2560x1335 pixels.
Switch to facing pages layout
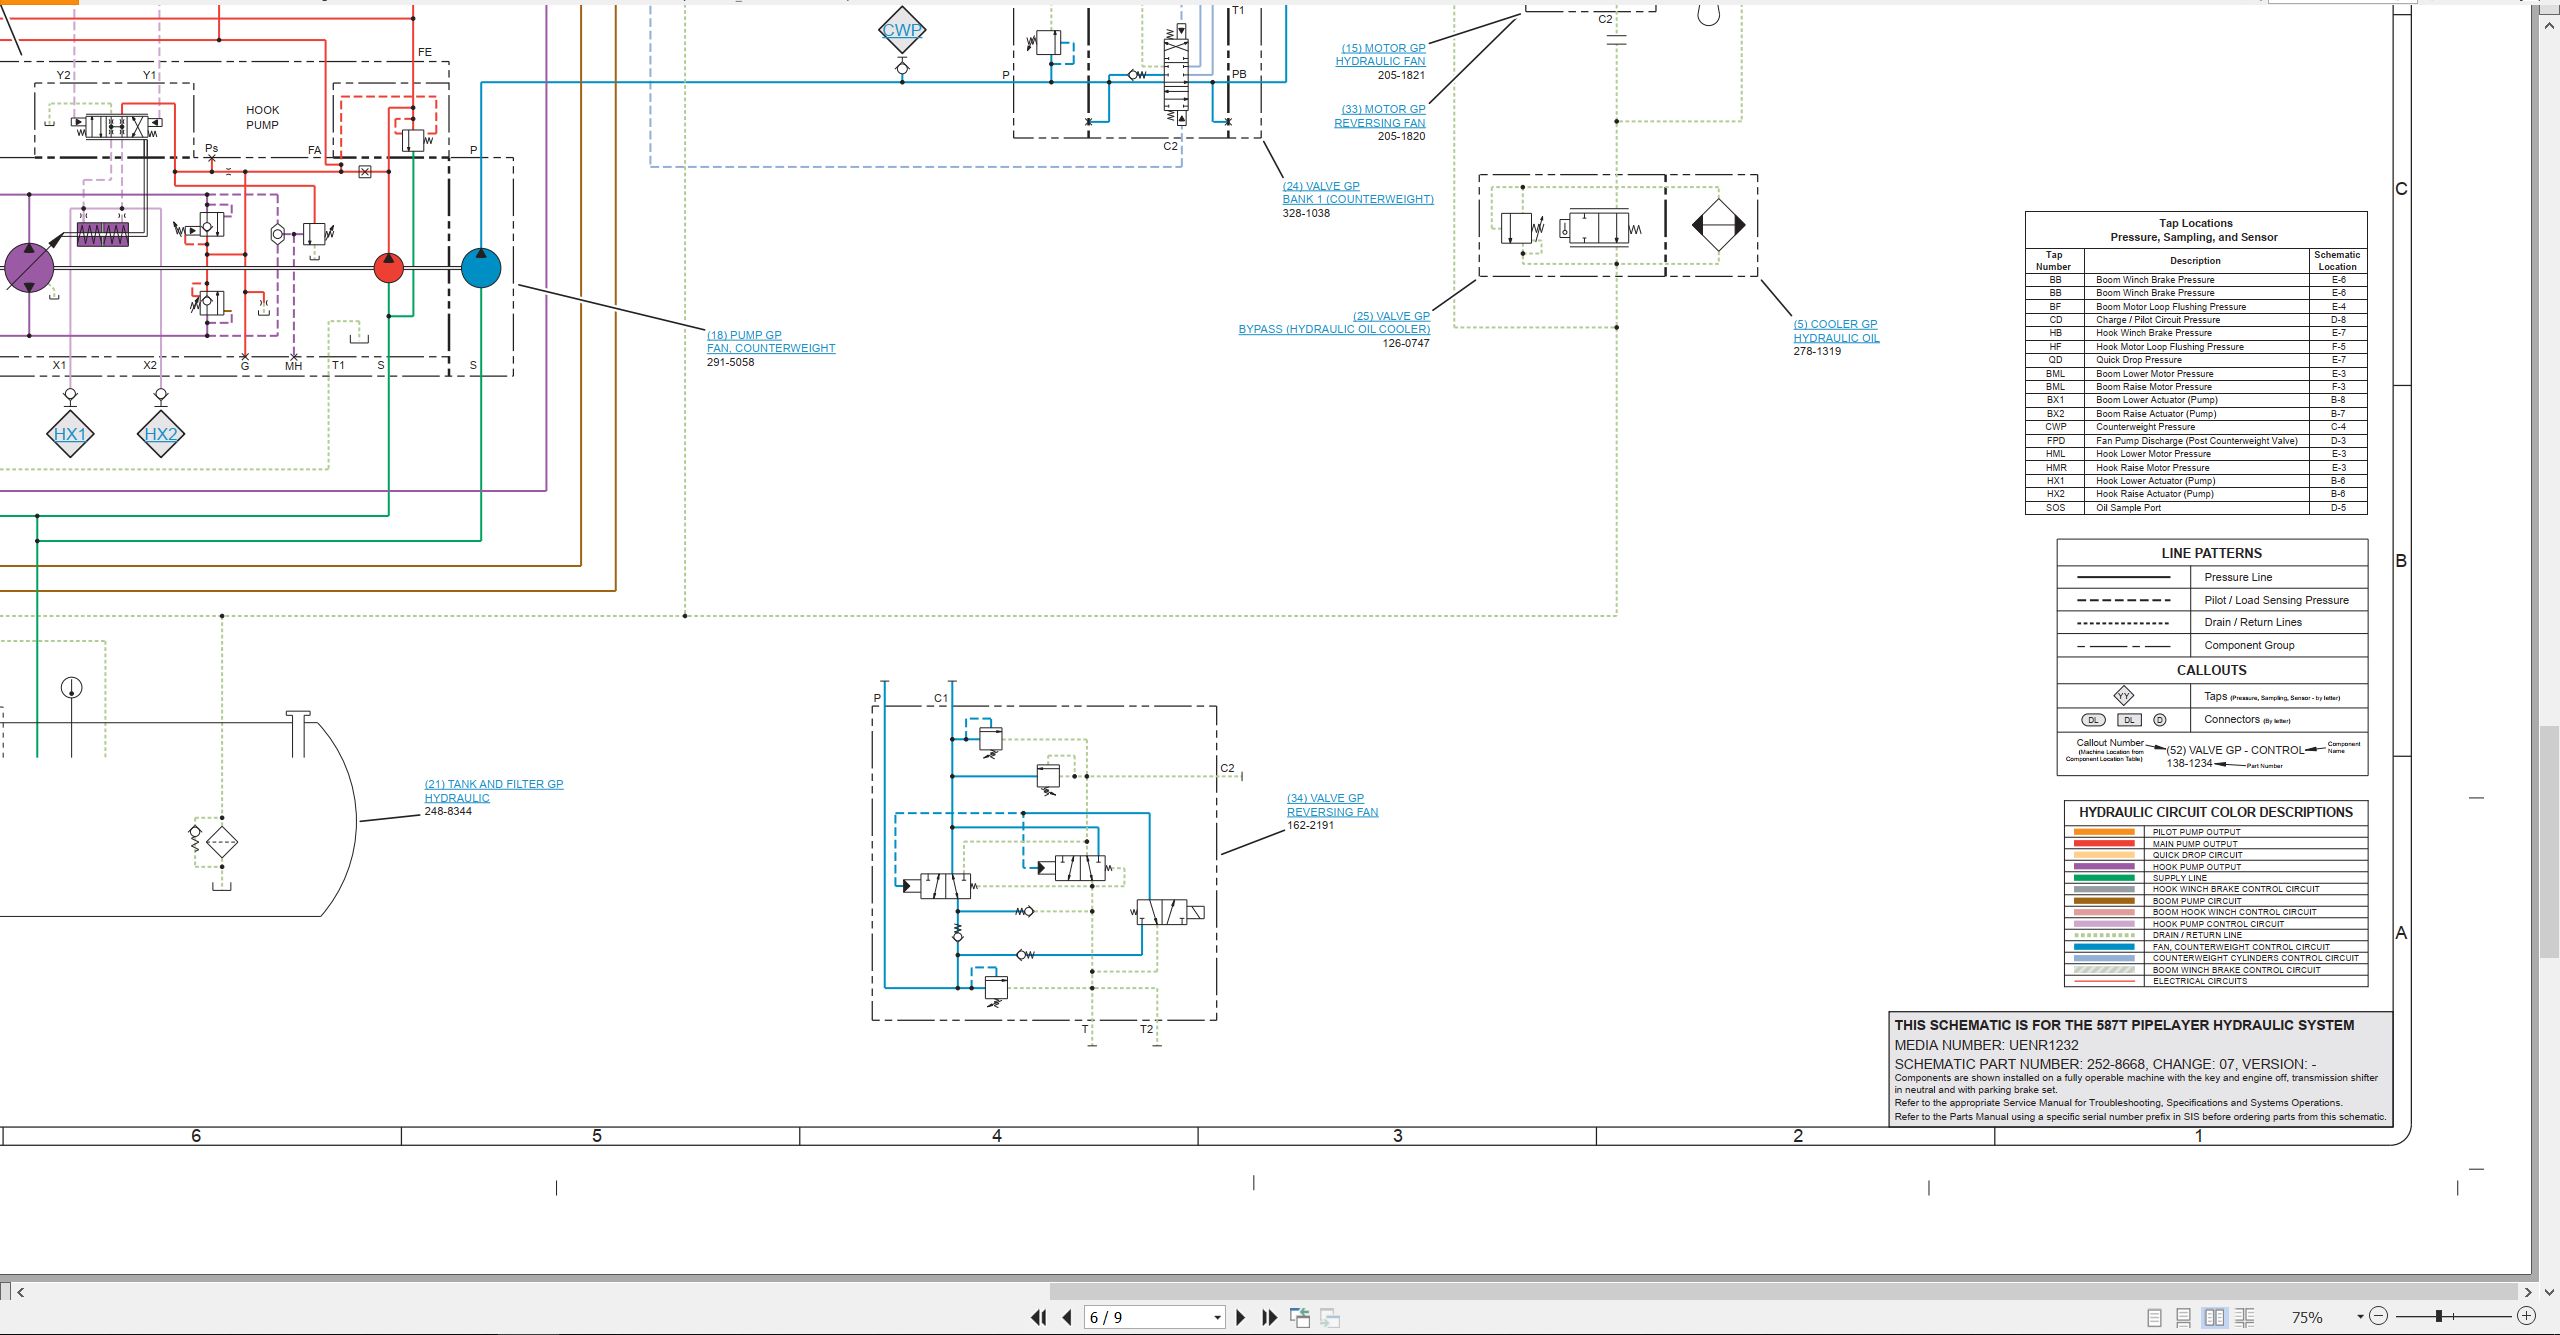click(x=2215, y=1317)
